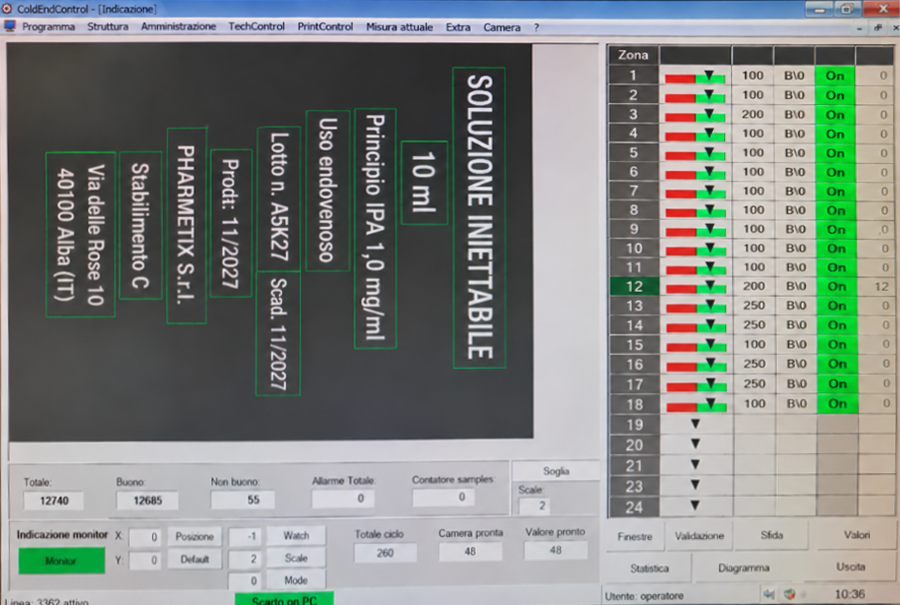The height and width of the screenshot is (605, 900).
Task: Click the Diagramma button
Action: (x=744, y=568)
